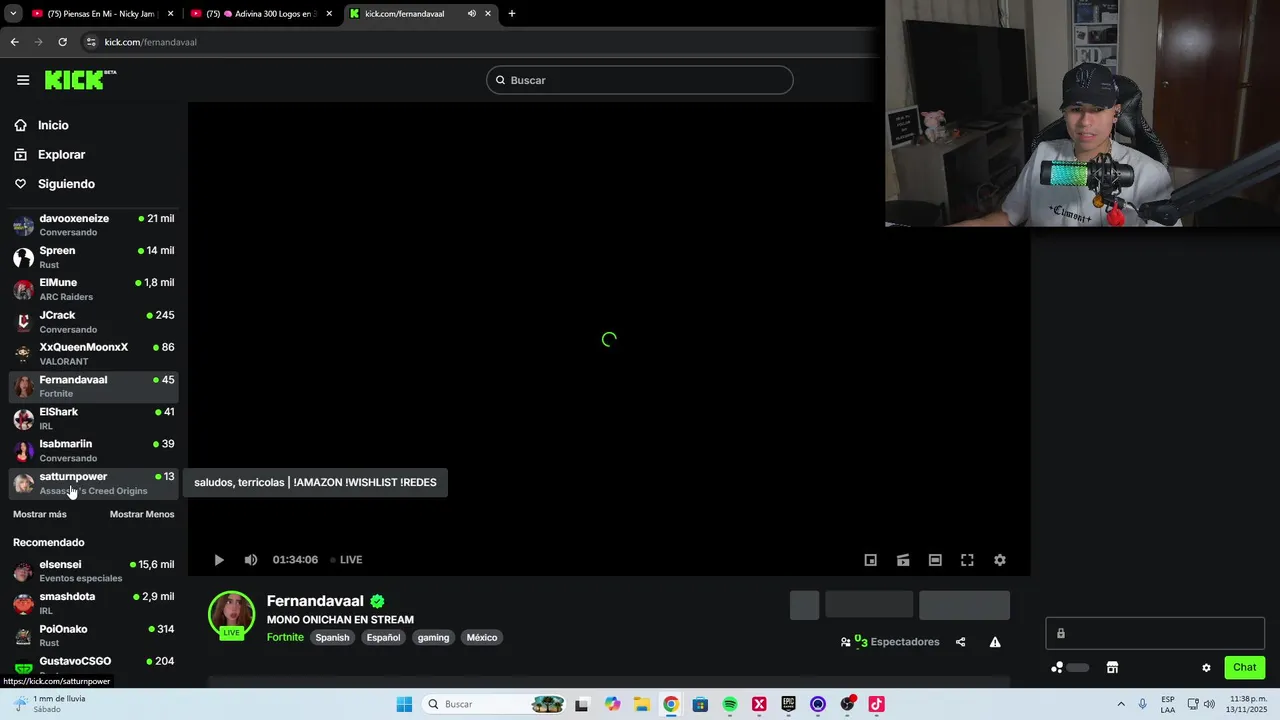
Task: Click Fernandavaal's LIVE avatar
Action: click(x=231, y=615)
